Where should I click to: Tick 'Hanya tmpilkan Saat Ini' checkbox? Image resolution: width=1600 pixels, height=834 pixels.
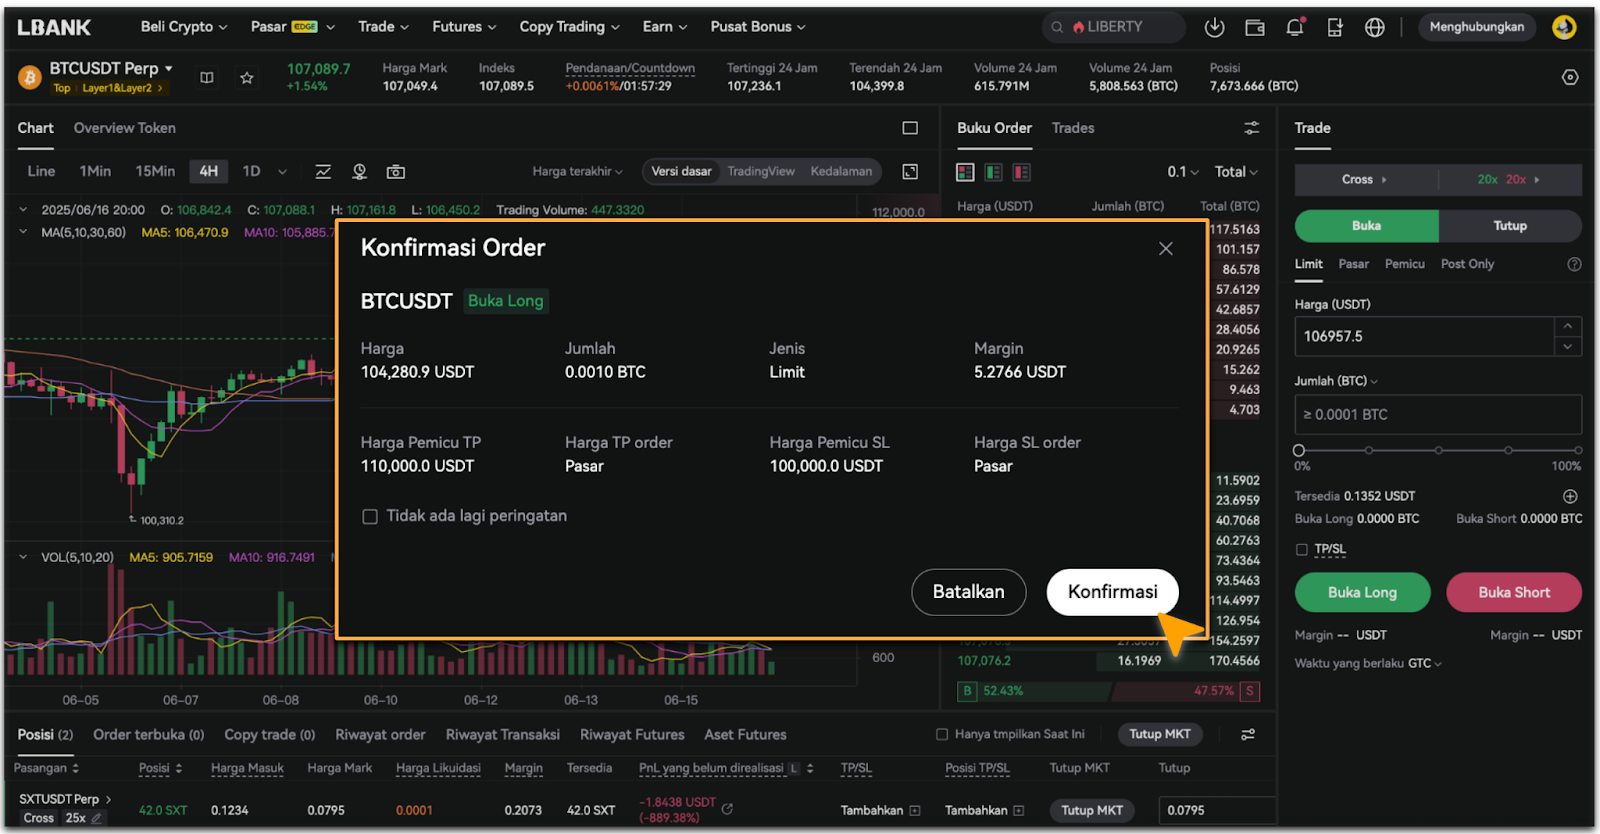(941, 735)
